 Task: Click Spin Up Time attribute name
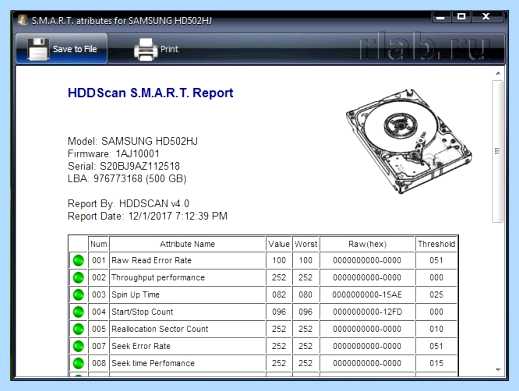[x=135, y=295]
